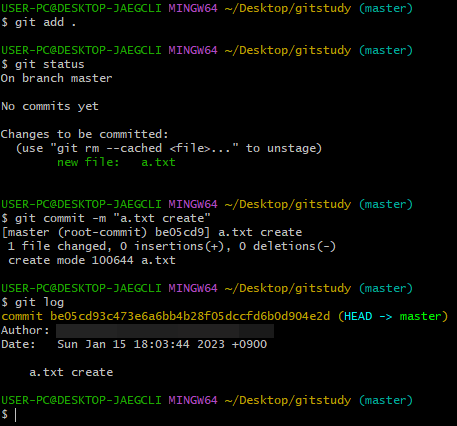Screen dimensions: 457x426
Task: Select the "+0900" timezone offset
Action: tap(249, 344)
